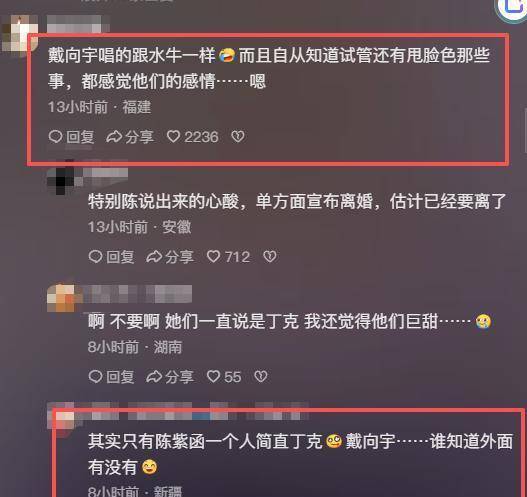Like the 湖南 comment with 55 likes
Viewport: 527px width, 497px height.
click(x=213, y=376)
